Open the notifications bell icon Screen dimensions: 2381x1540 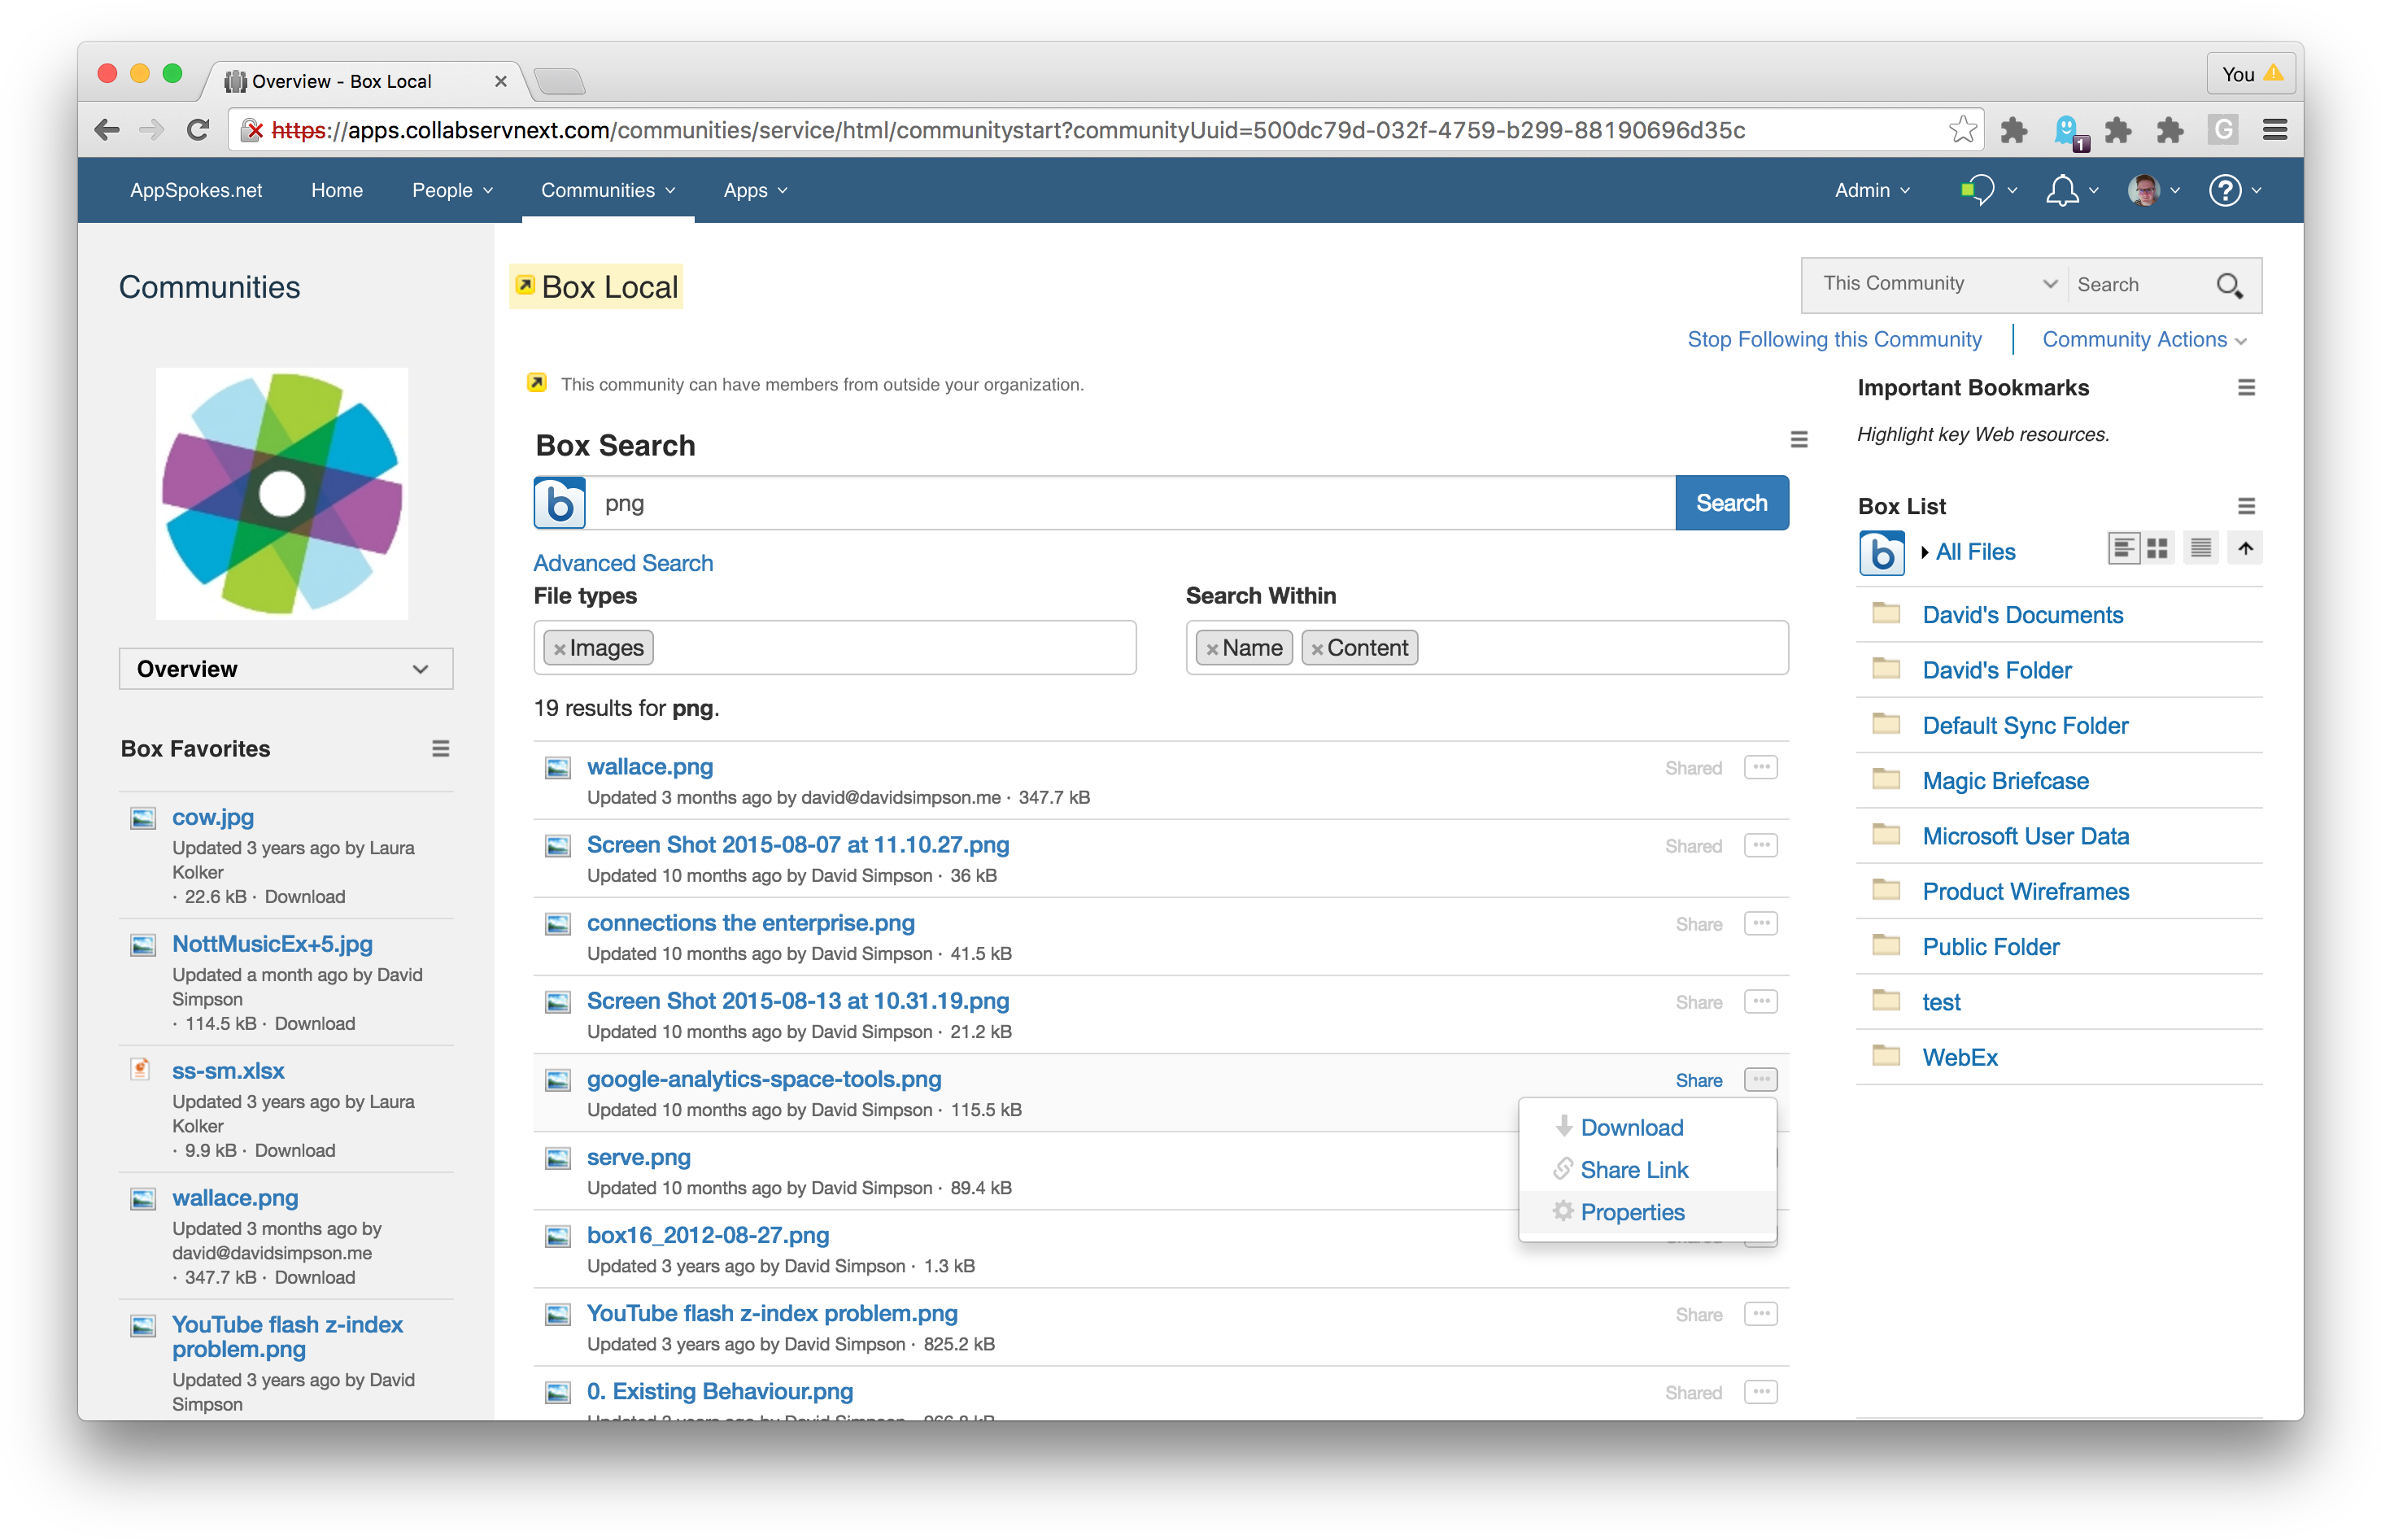point(2062,190)
